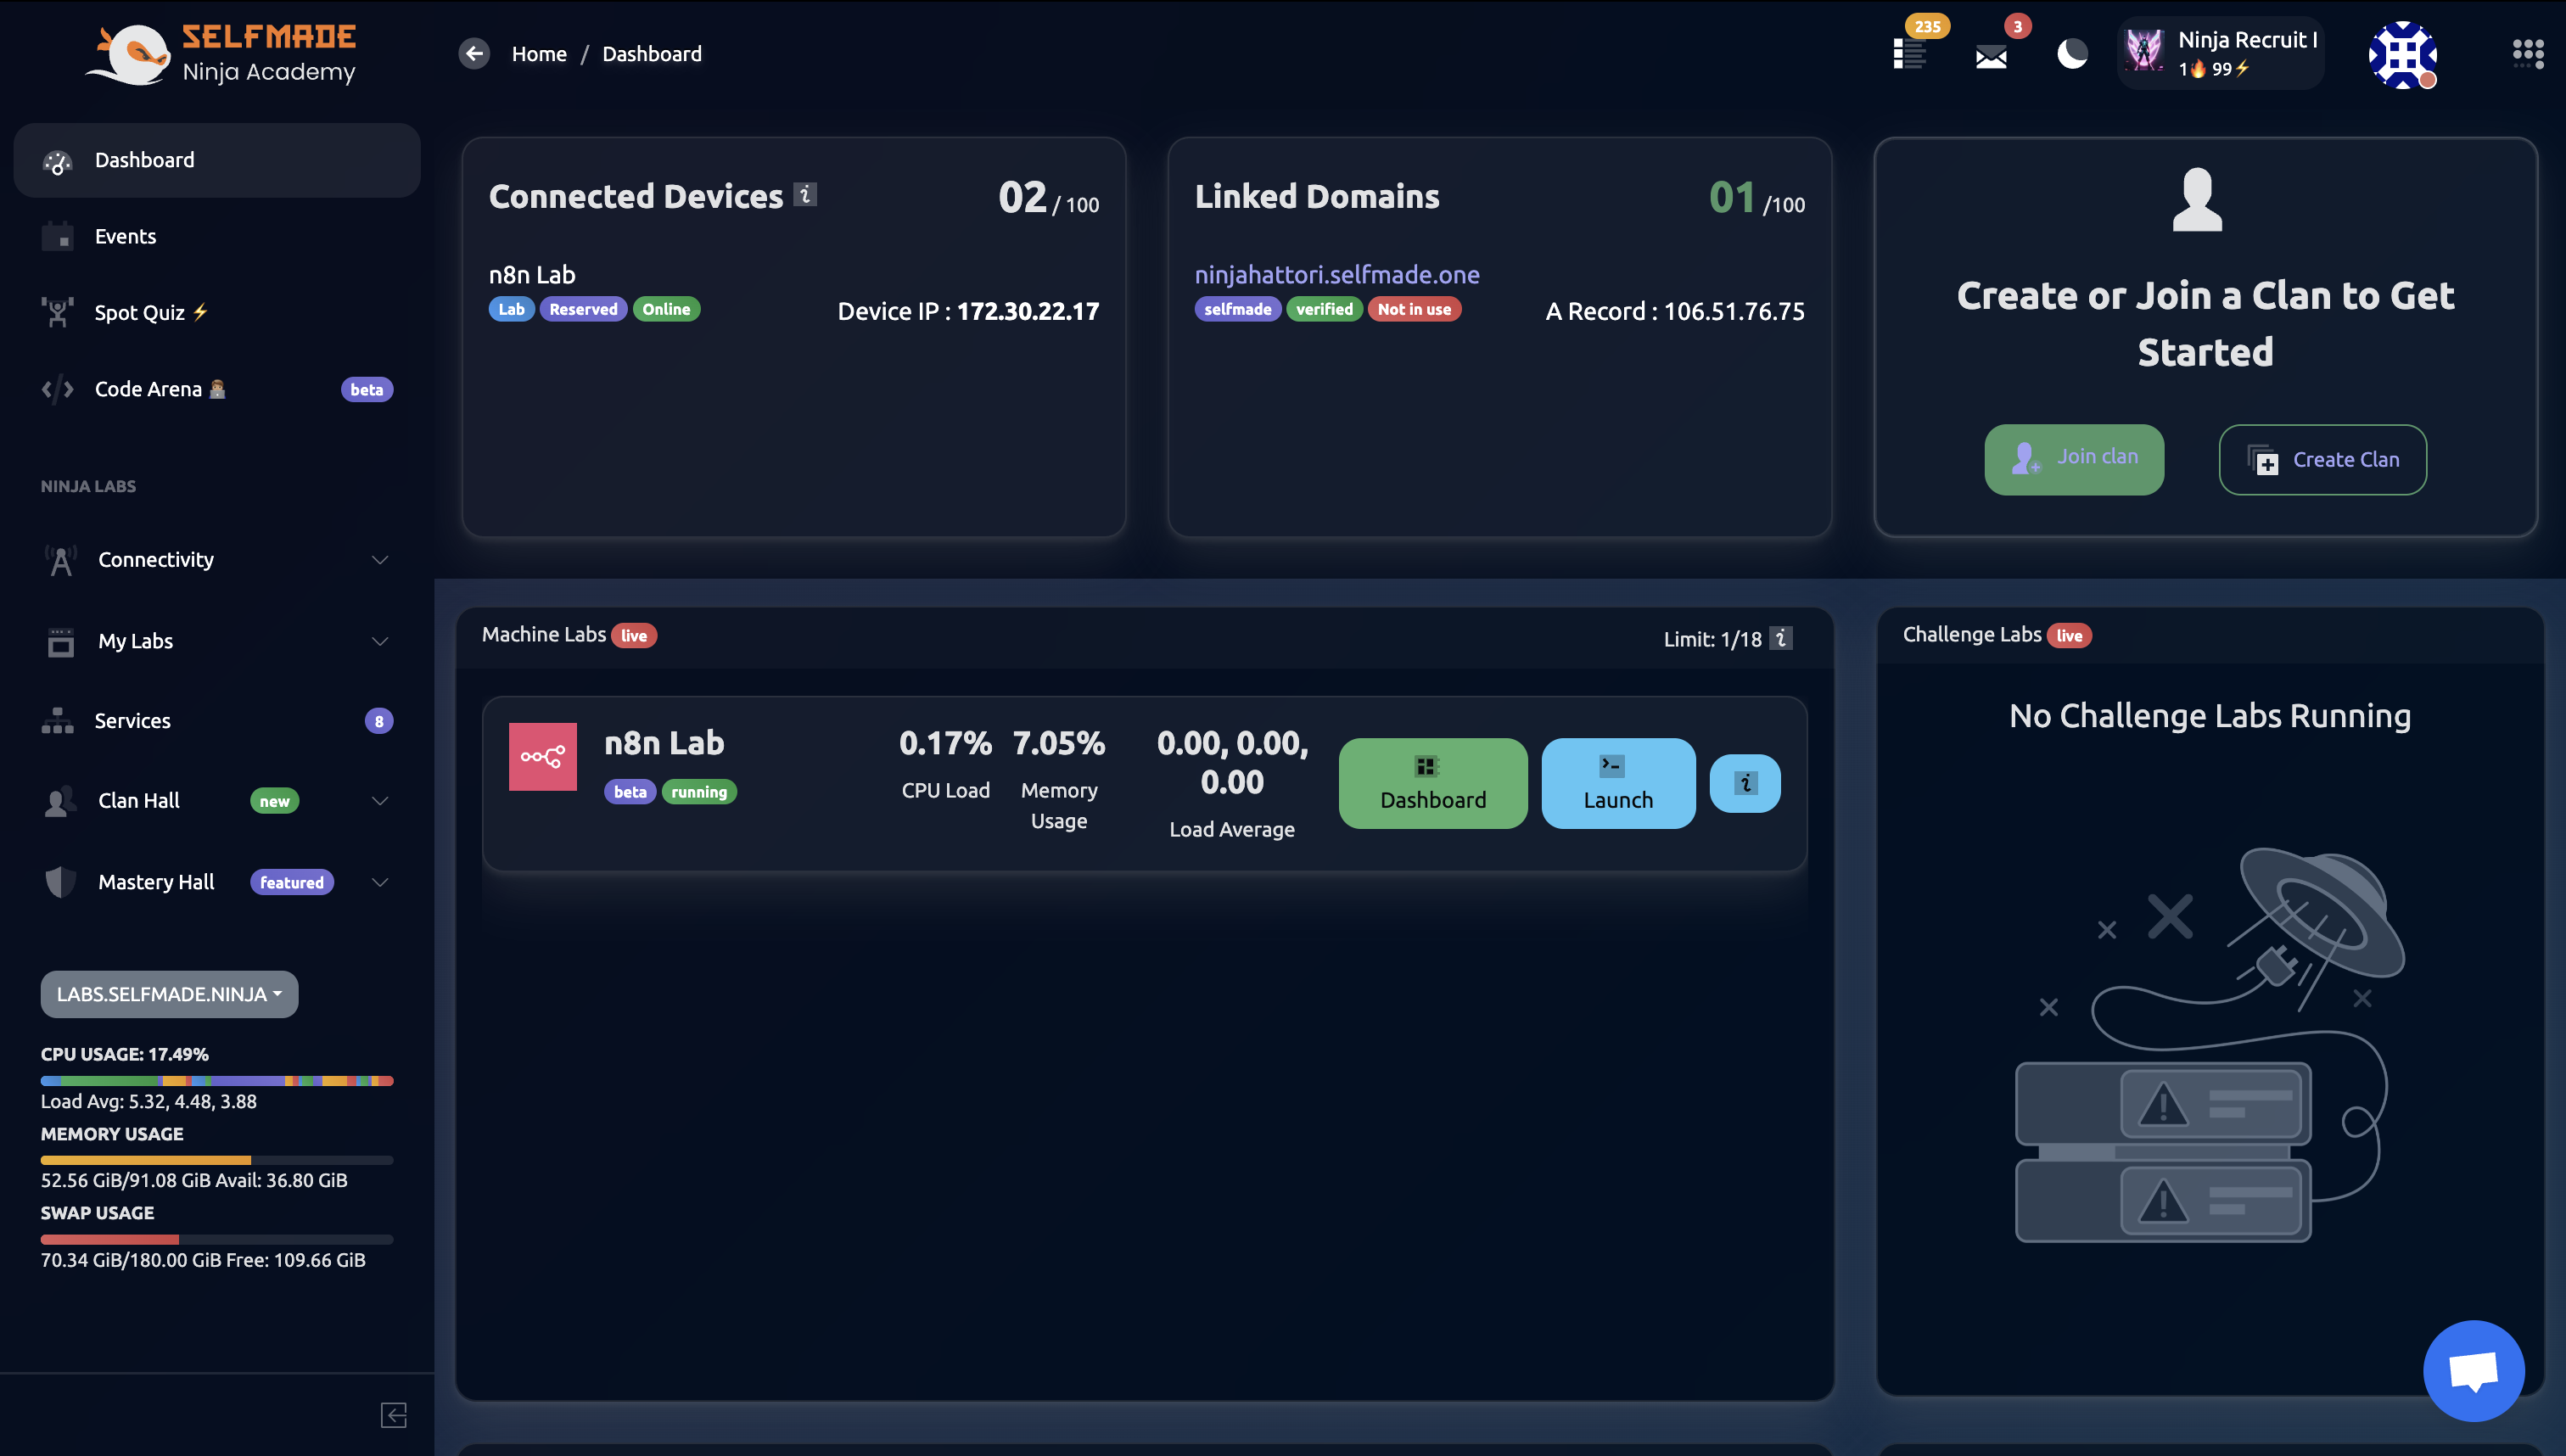Open Code Arena in the sidebar
Image resolution: width=2566 pixels, height=1456 pixels.
click(x=217, y=389)
